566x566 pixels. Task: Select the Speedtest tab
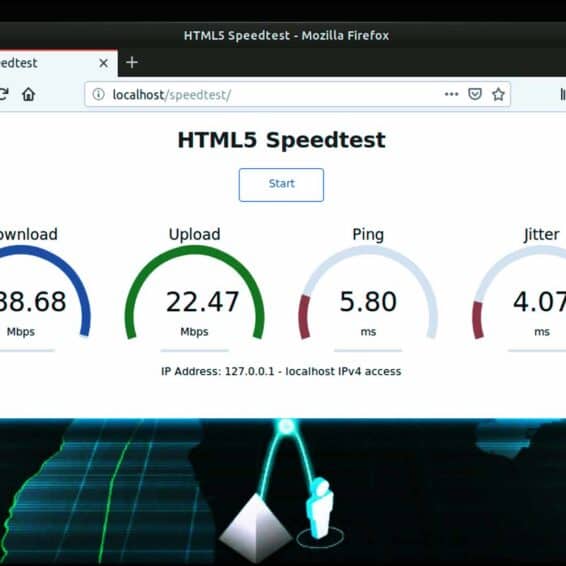click(58, 64)
